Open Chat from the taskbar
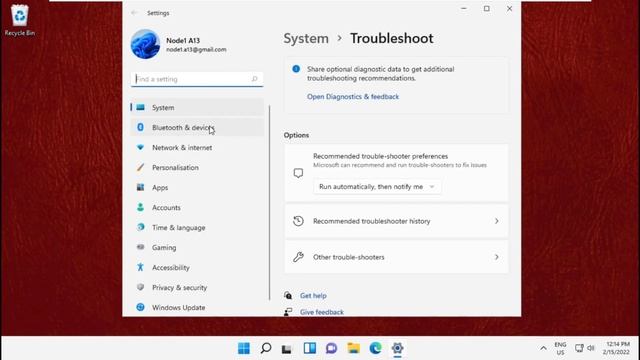Viewport: 640px width, 360px height. (331, 348)
